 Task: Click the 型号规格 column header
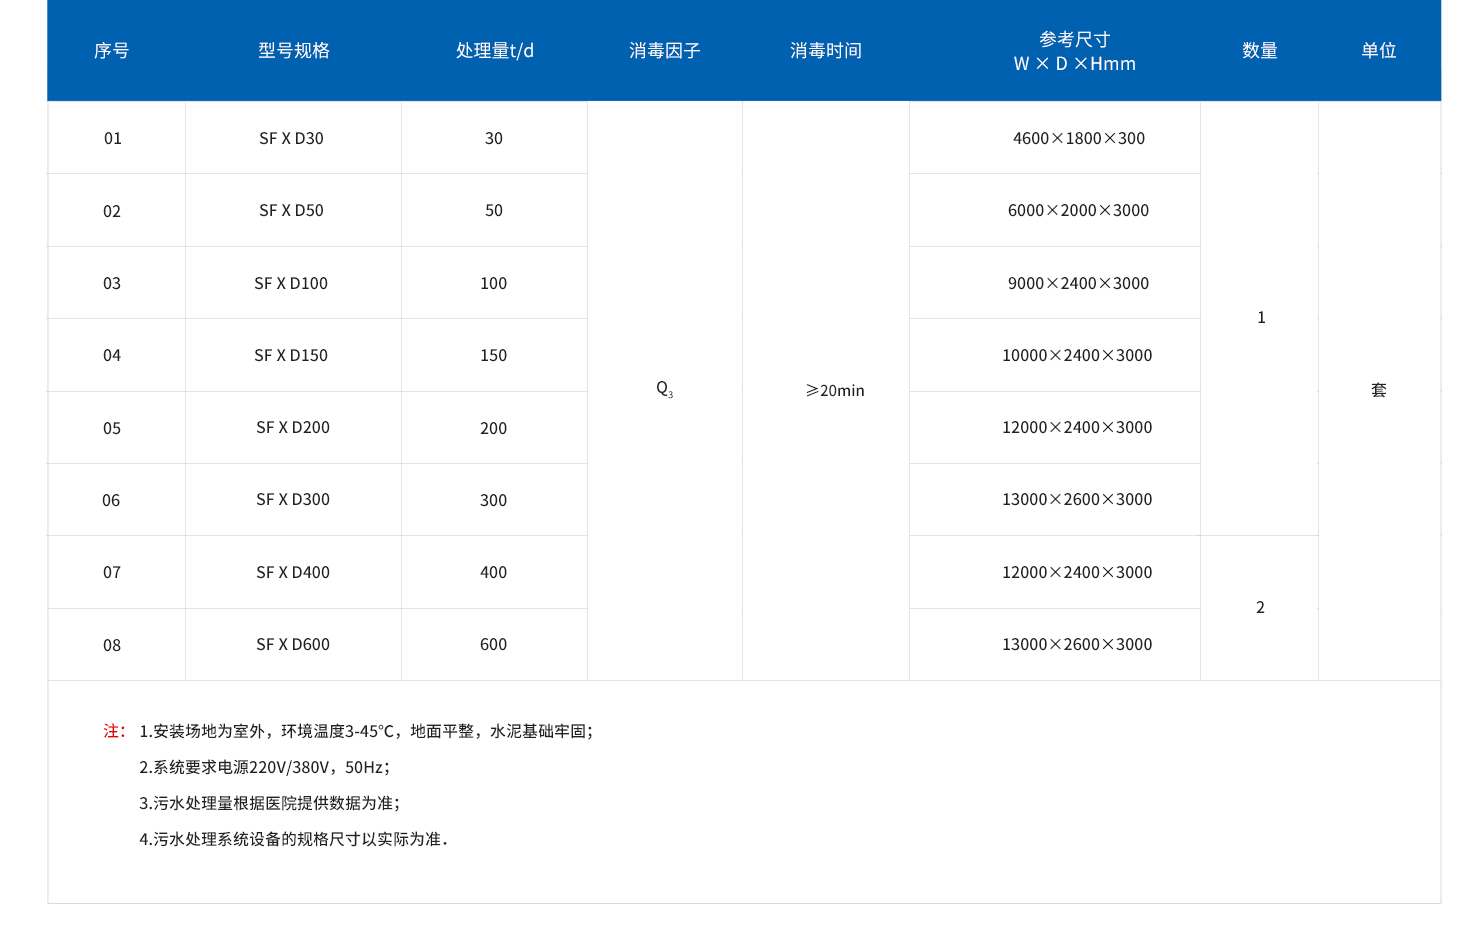294,51
